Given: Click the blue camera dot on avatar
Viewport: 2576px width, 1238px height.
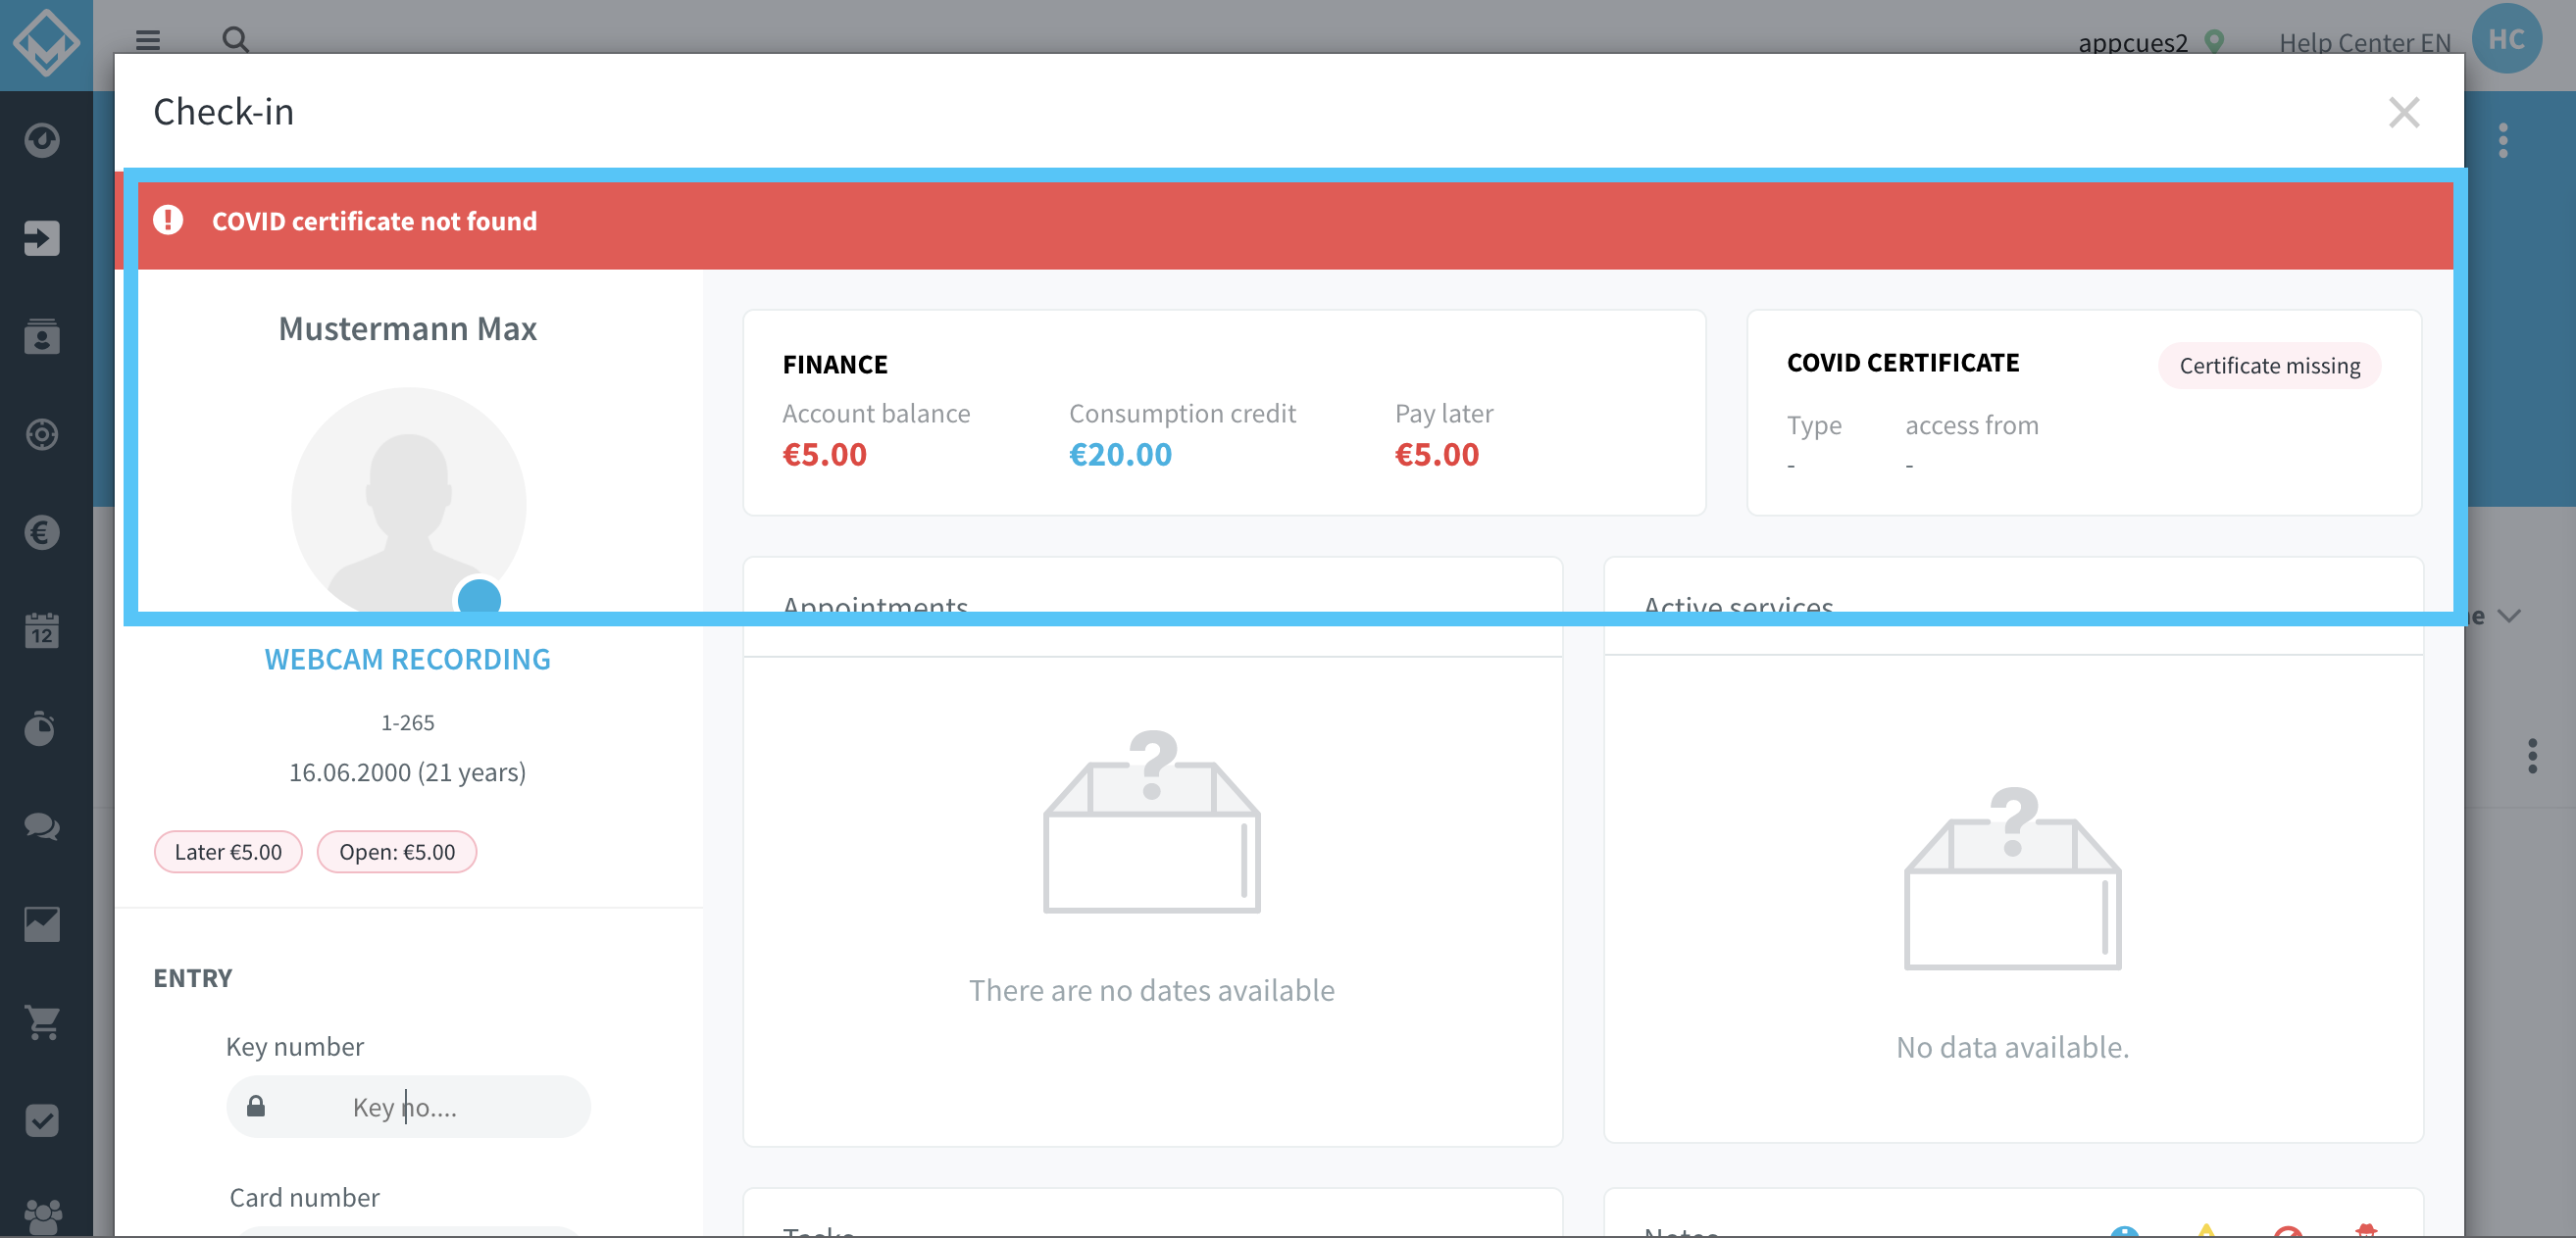Looking at the screenshot, I should coord(479,597).
